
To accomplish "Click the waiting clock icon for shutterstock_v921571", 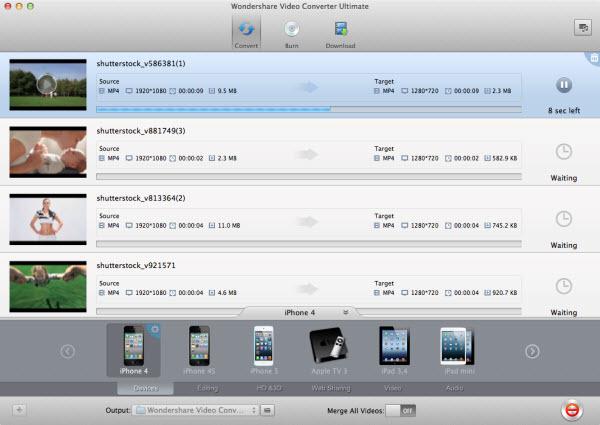I will click(564, 286).
